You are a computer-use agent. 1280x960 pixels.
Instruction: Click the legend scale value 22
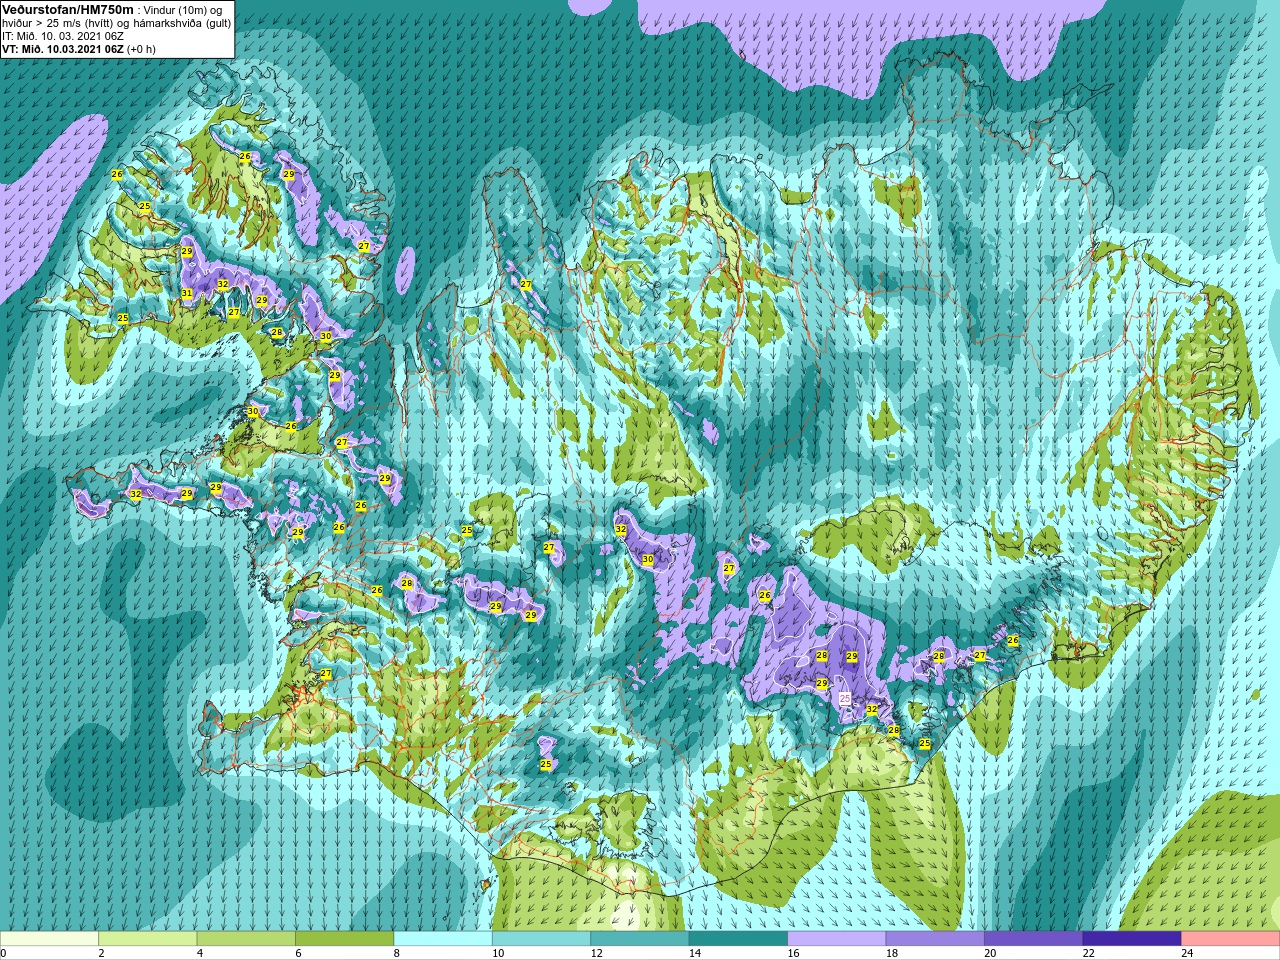(1089, 954)
